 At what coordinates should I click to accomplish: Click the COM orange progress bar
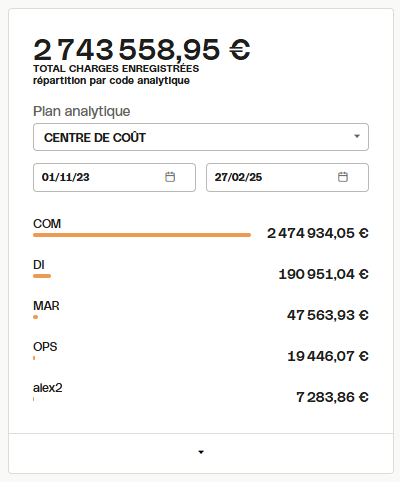142,235
